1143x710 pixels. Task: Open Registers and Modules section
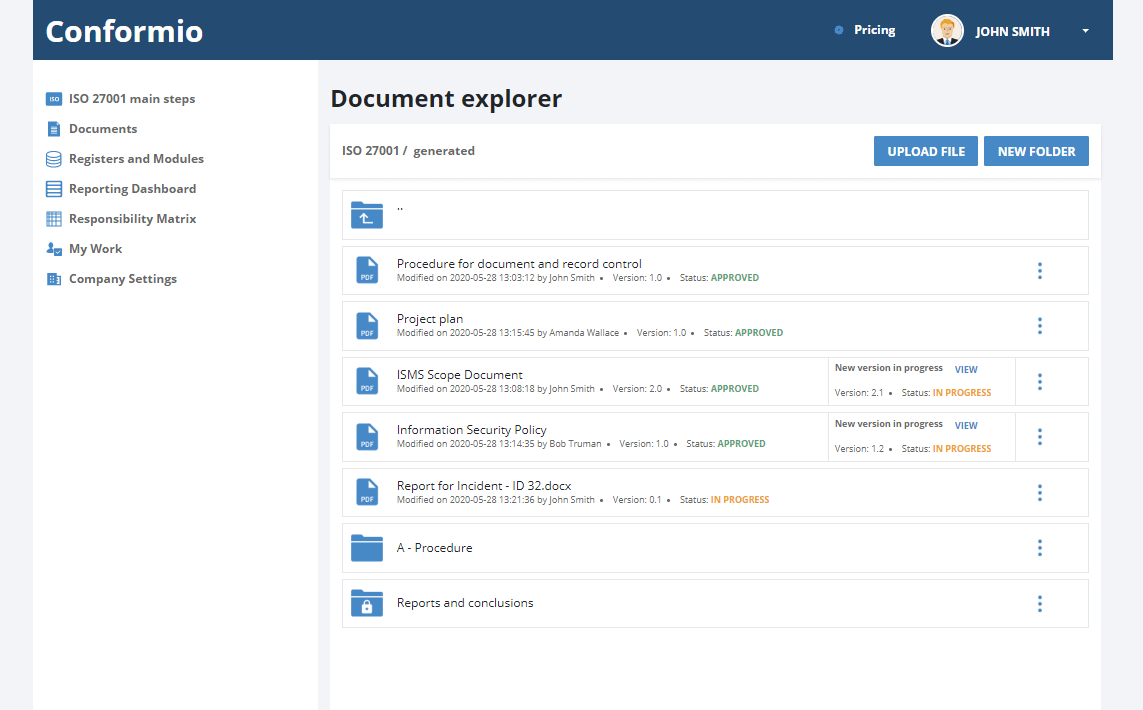point(136,159)
